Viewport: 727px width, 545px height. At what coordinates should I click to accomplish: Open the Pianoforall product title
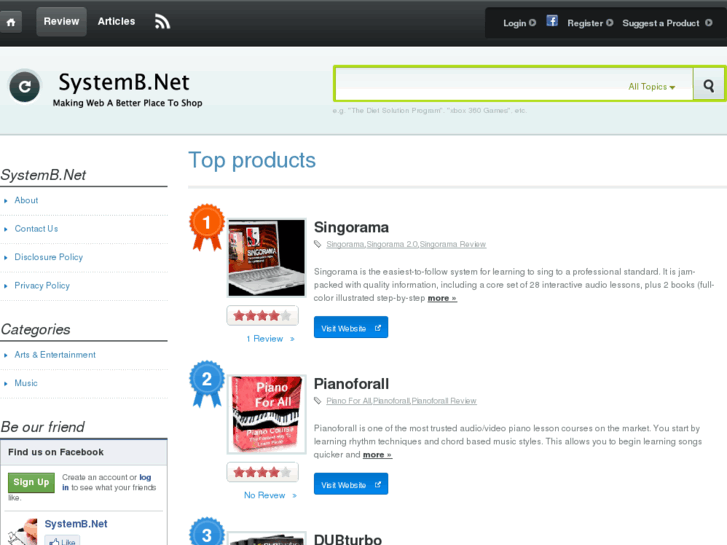pos(351,384)
